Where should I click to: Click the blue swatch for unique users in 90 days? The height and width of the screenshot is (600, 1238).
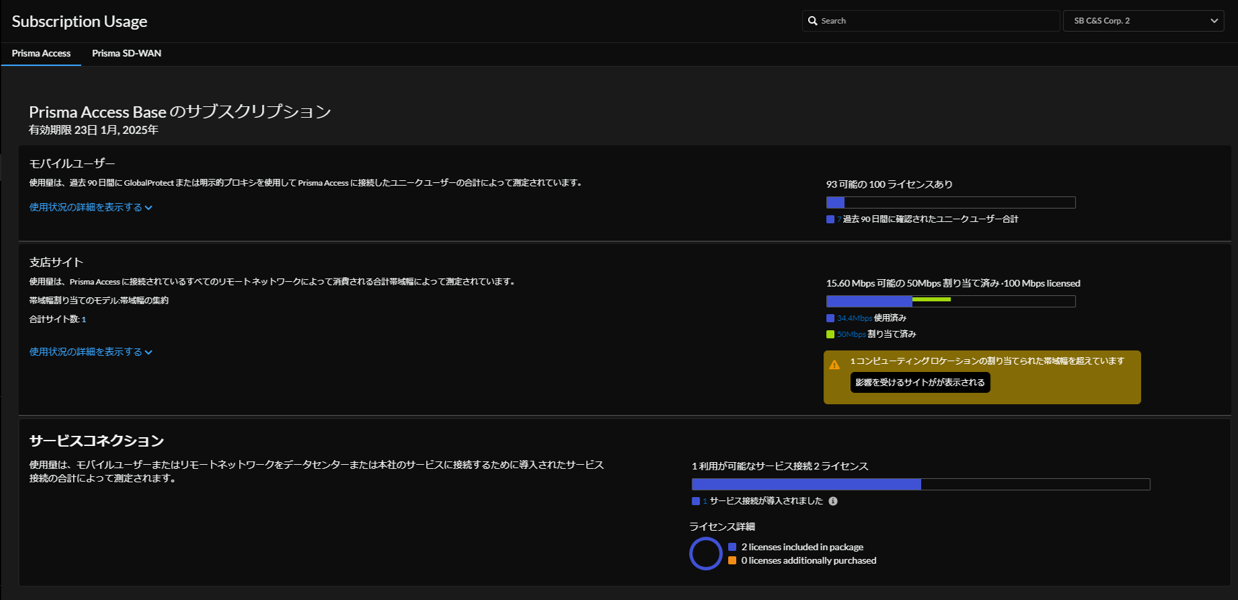830,219
